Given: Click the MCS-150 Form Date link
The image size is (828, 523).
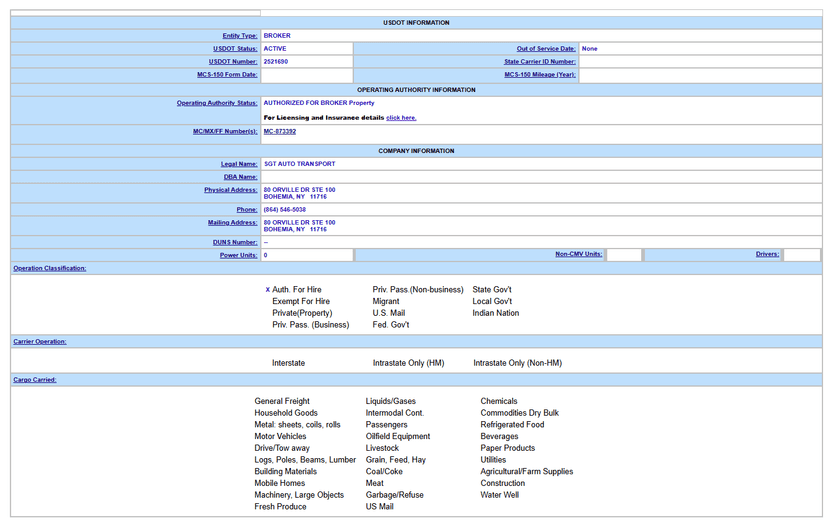Looking at the screenshot, I should click(x=227, y=75).
